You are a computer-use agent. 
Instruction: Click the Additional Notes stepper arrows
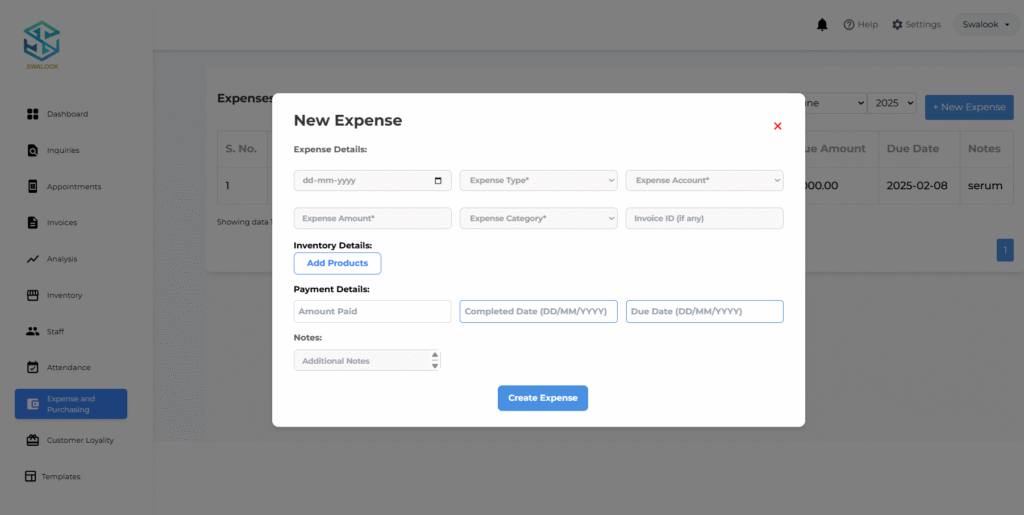pos(434,360)
